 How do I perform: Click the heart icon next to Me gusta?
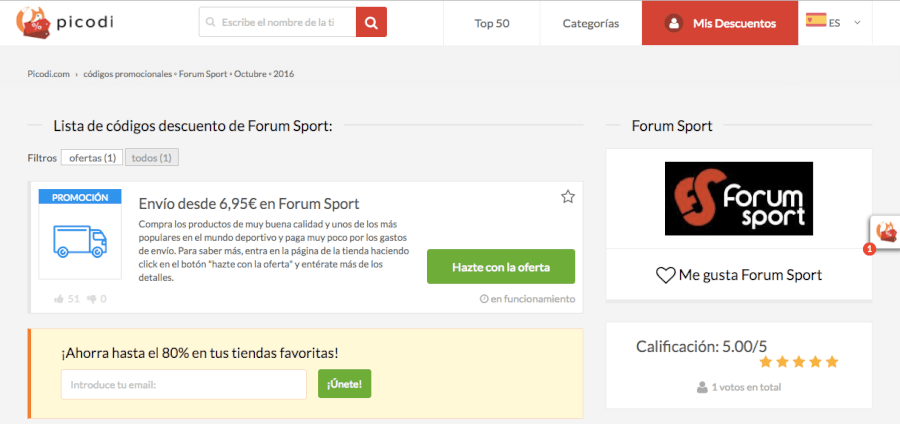coord(665,275)
